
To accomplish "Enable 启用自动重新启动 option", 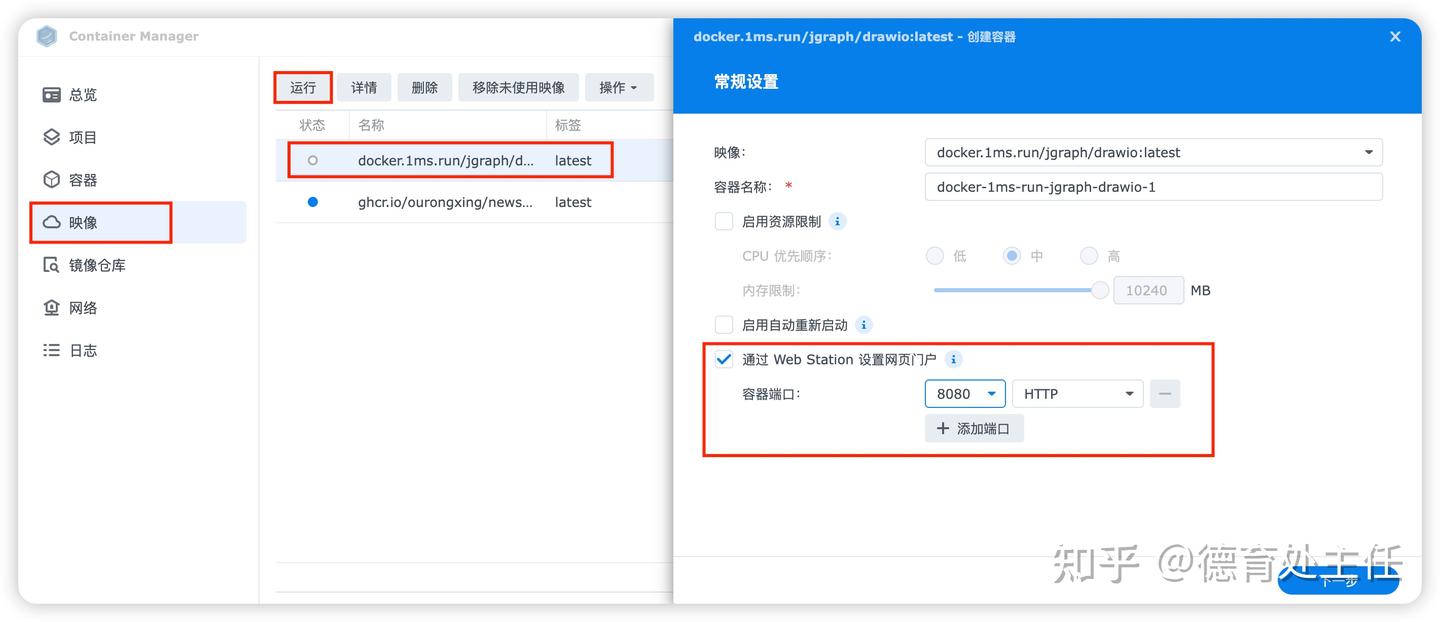I will pos(723,324).
